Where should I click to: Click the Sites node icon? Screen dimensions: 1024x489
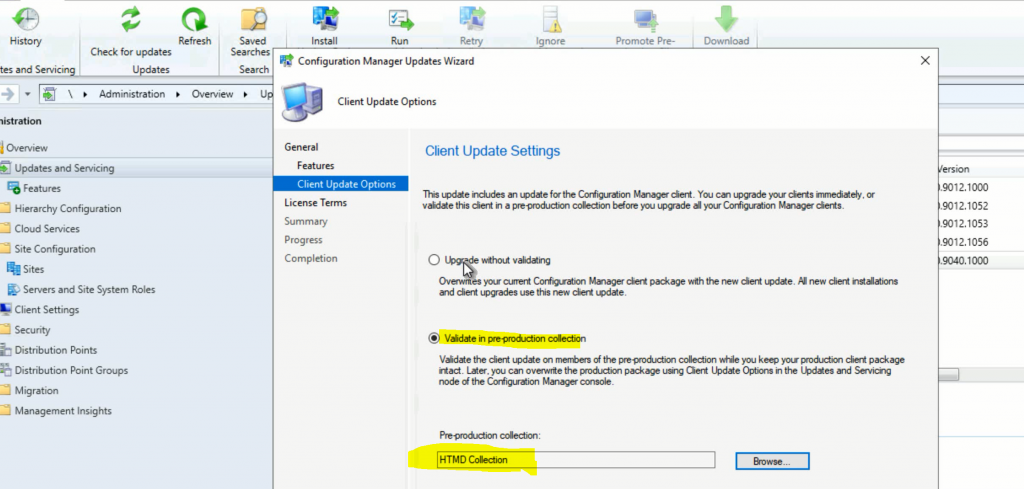[13, 269]
